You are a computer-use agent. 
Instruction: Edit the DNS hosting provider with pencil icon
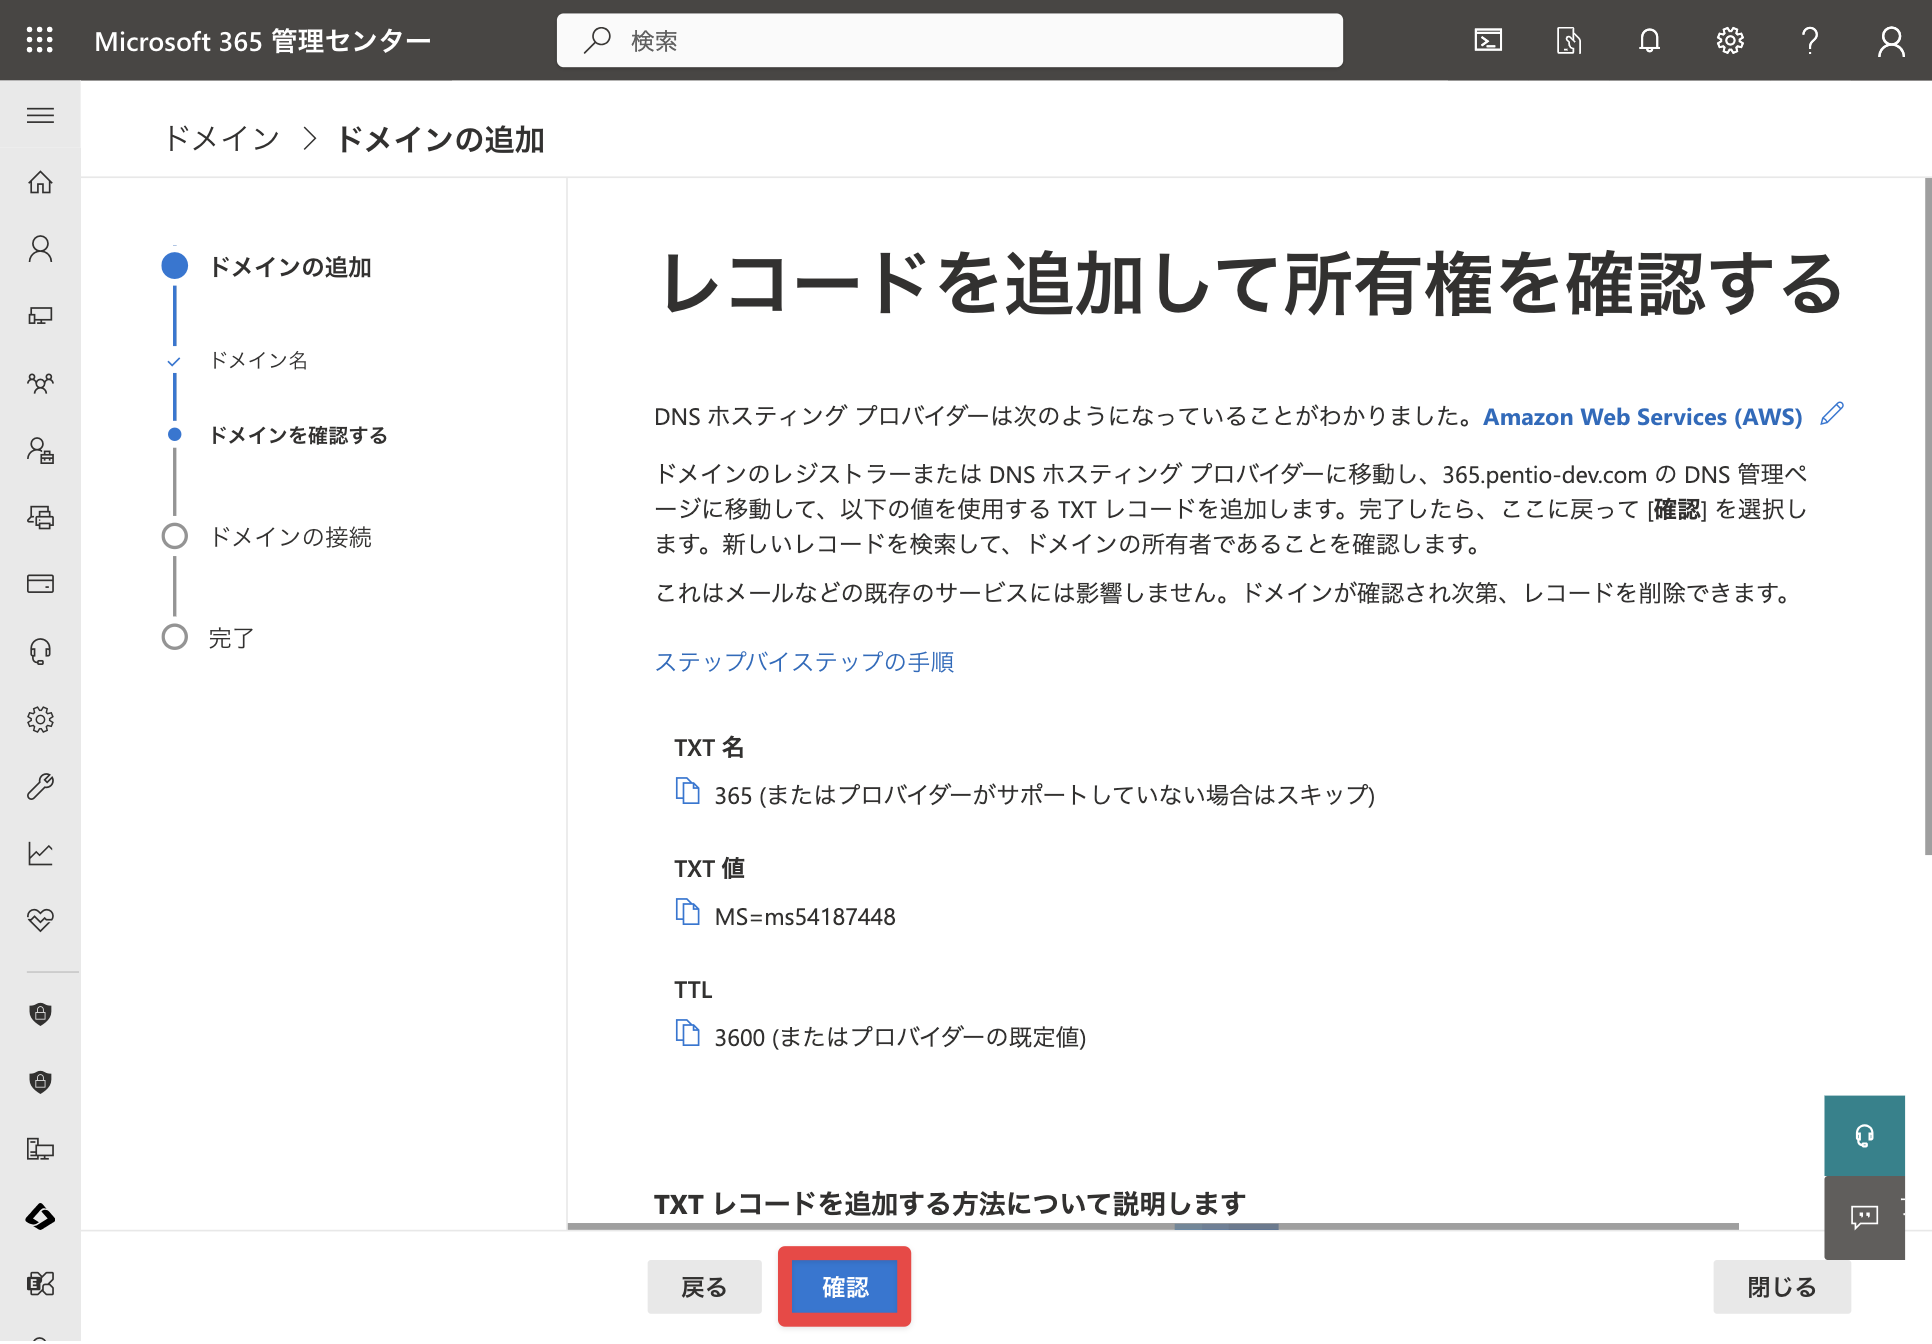(x=1832, y=414)
